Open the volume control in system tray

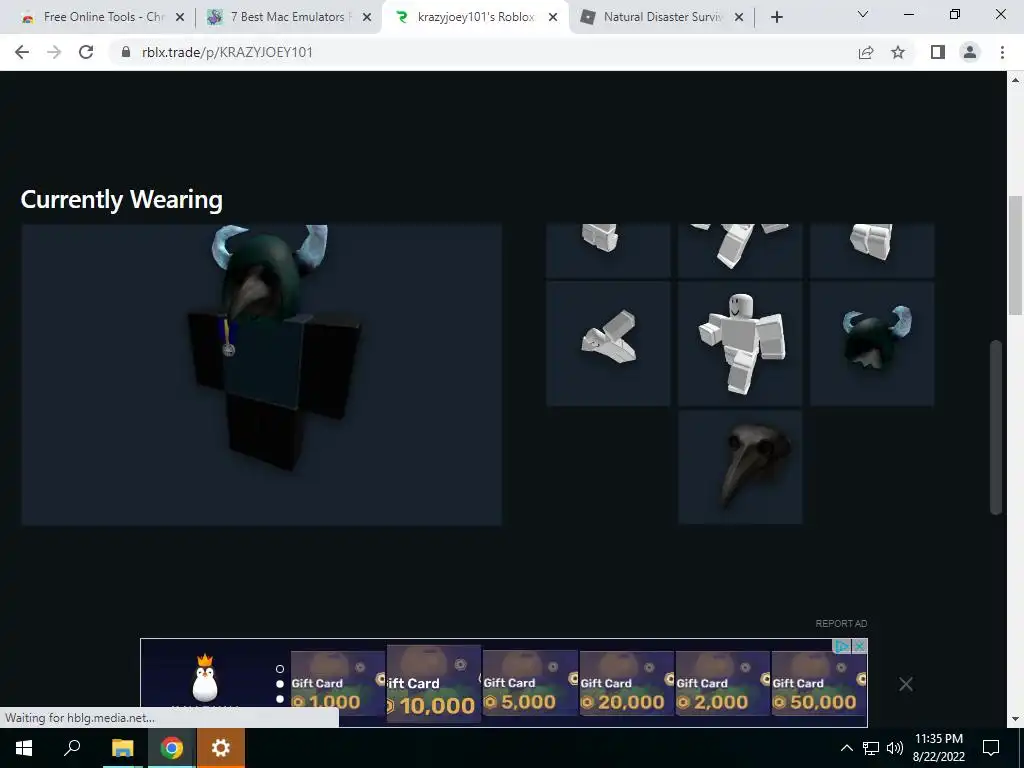pos(895,748)
